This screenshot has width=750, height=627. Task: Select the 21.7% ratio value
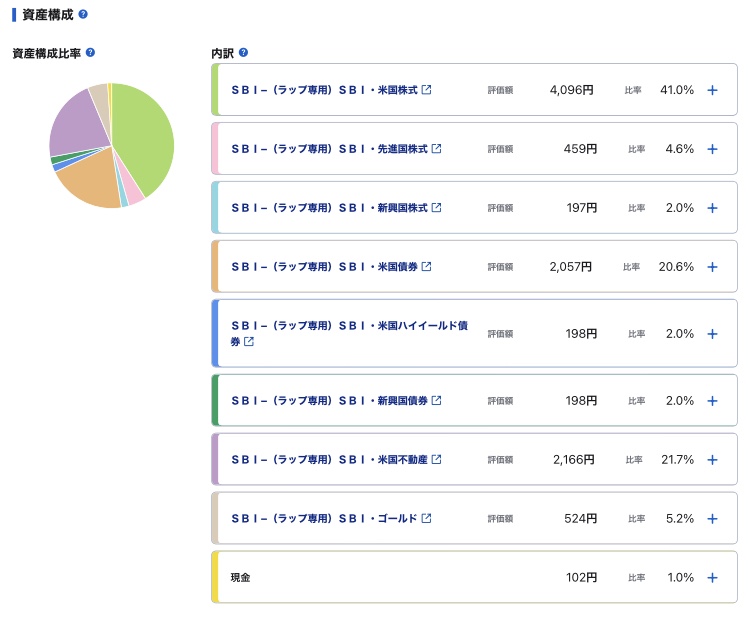[x=677, y=459]
